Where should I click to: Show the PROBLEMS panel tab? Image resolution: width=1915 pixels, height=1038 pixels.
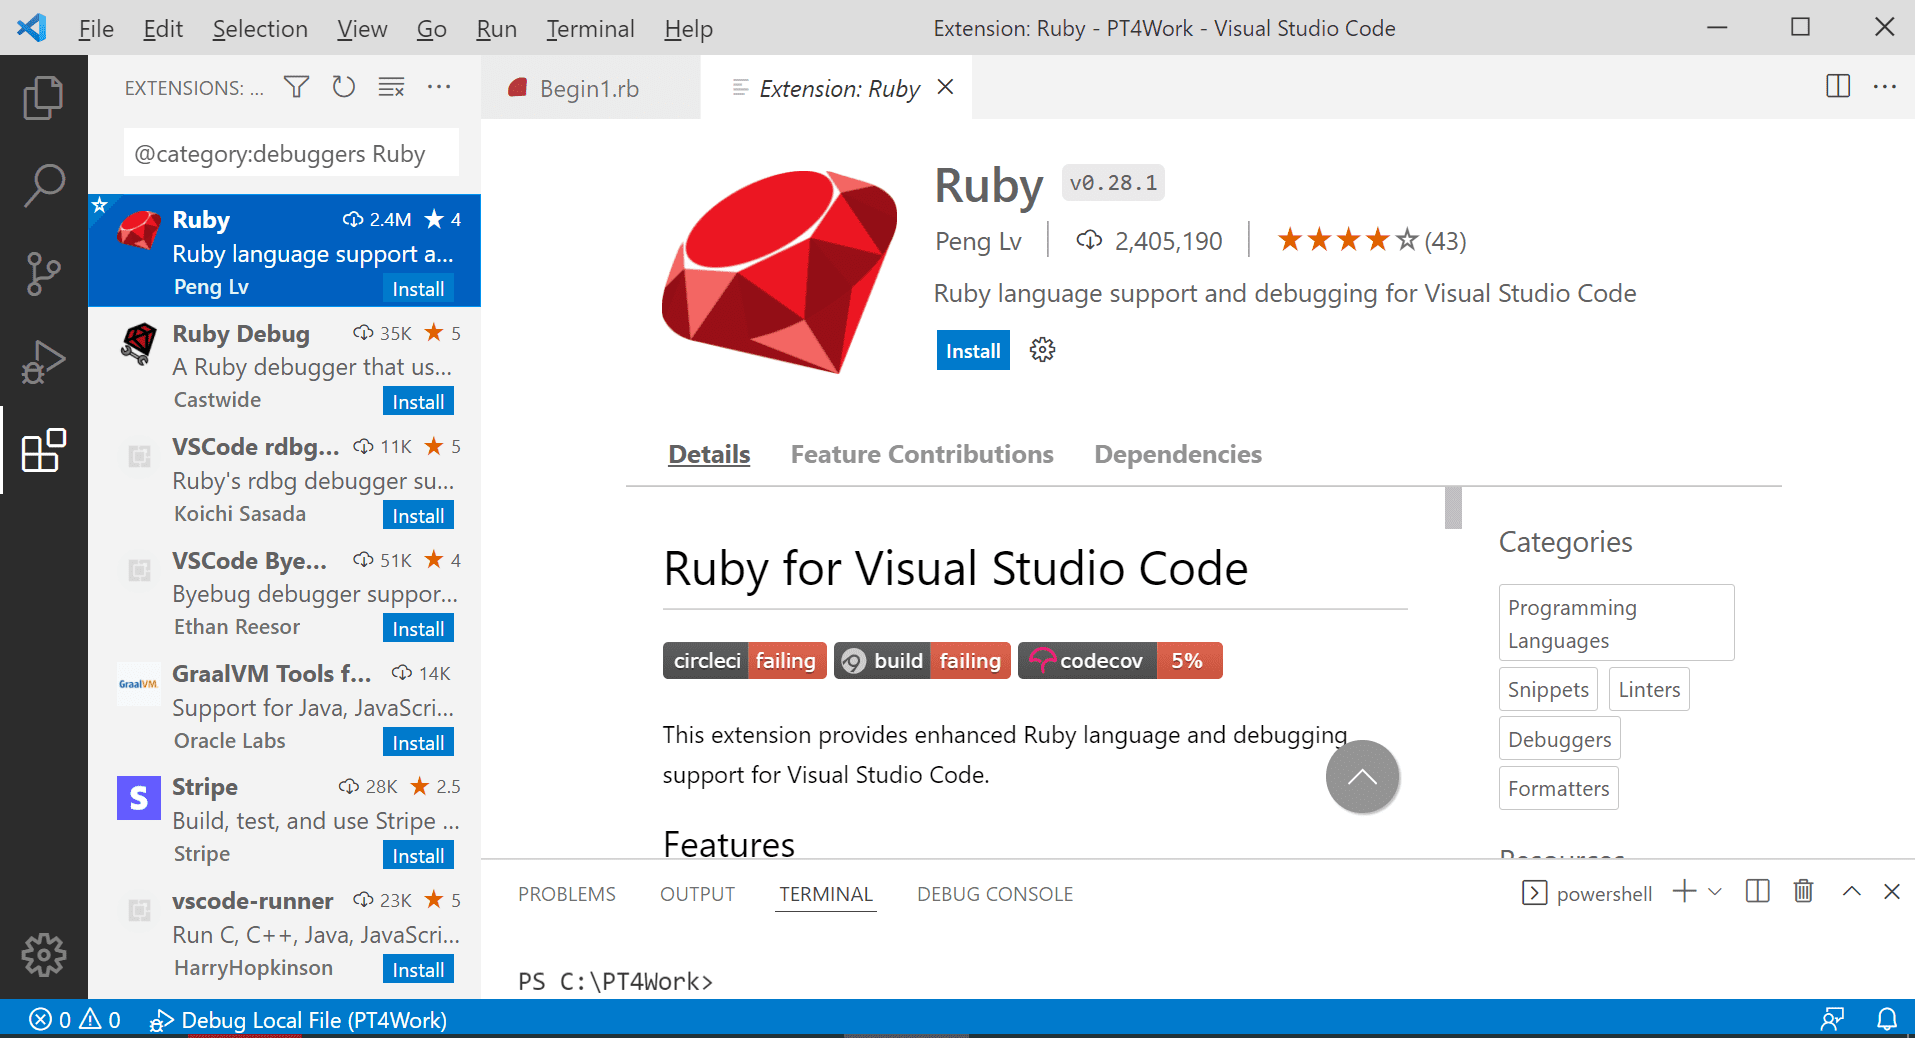click(x=567, y=894)
